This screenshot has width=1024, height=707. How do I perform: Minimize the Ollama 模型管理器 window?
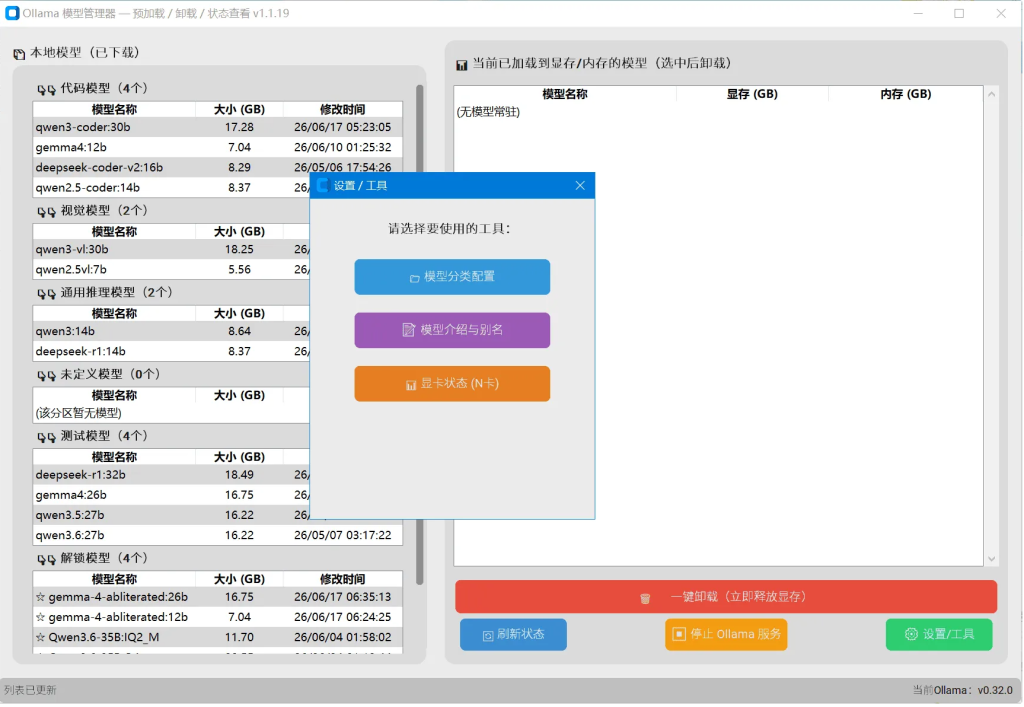918,13
